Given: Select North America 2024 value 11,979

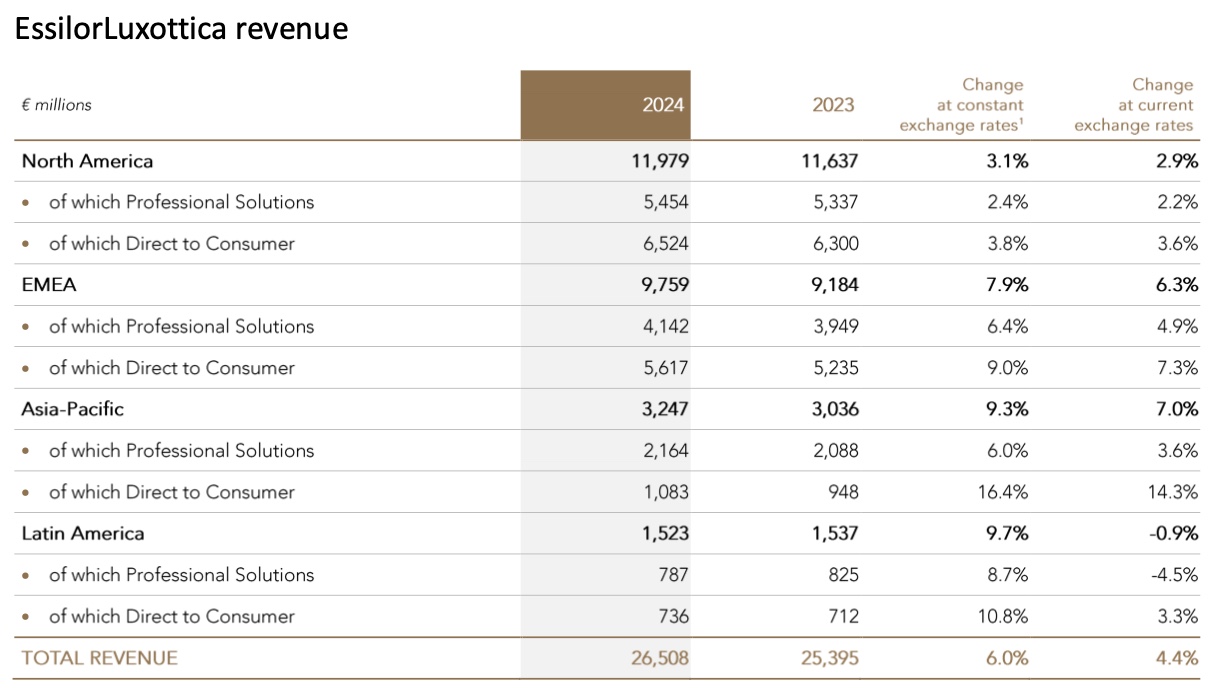Looking at the screenshot, I should point(660,160).
